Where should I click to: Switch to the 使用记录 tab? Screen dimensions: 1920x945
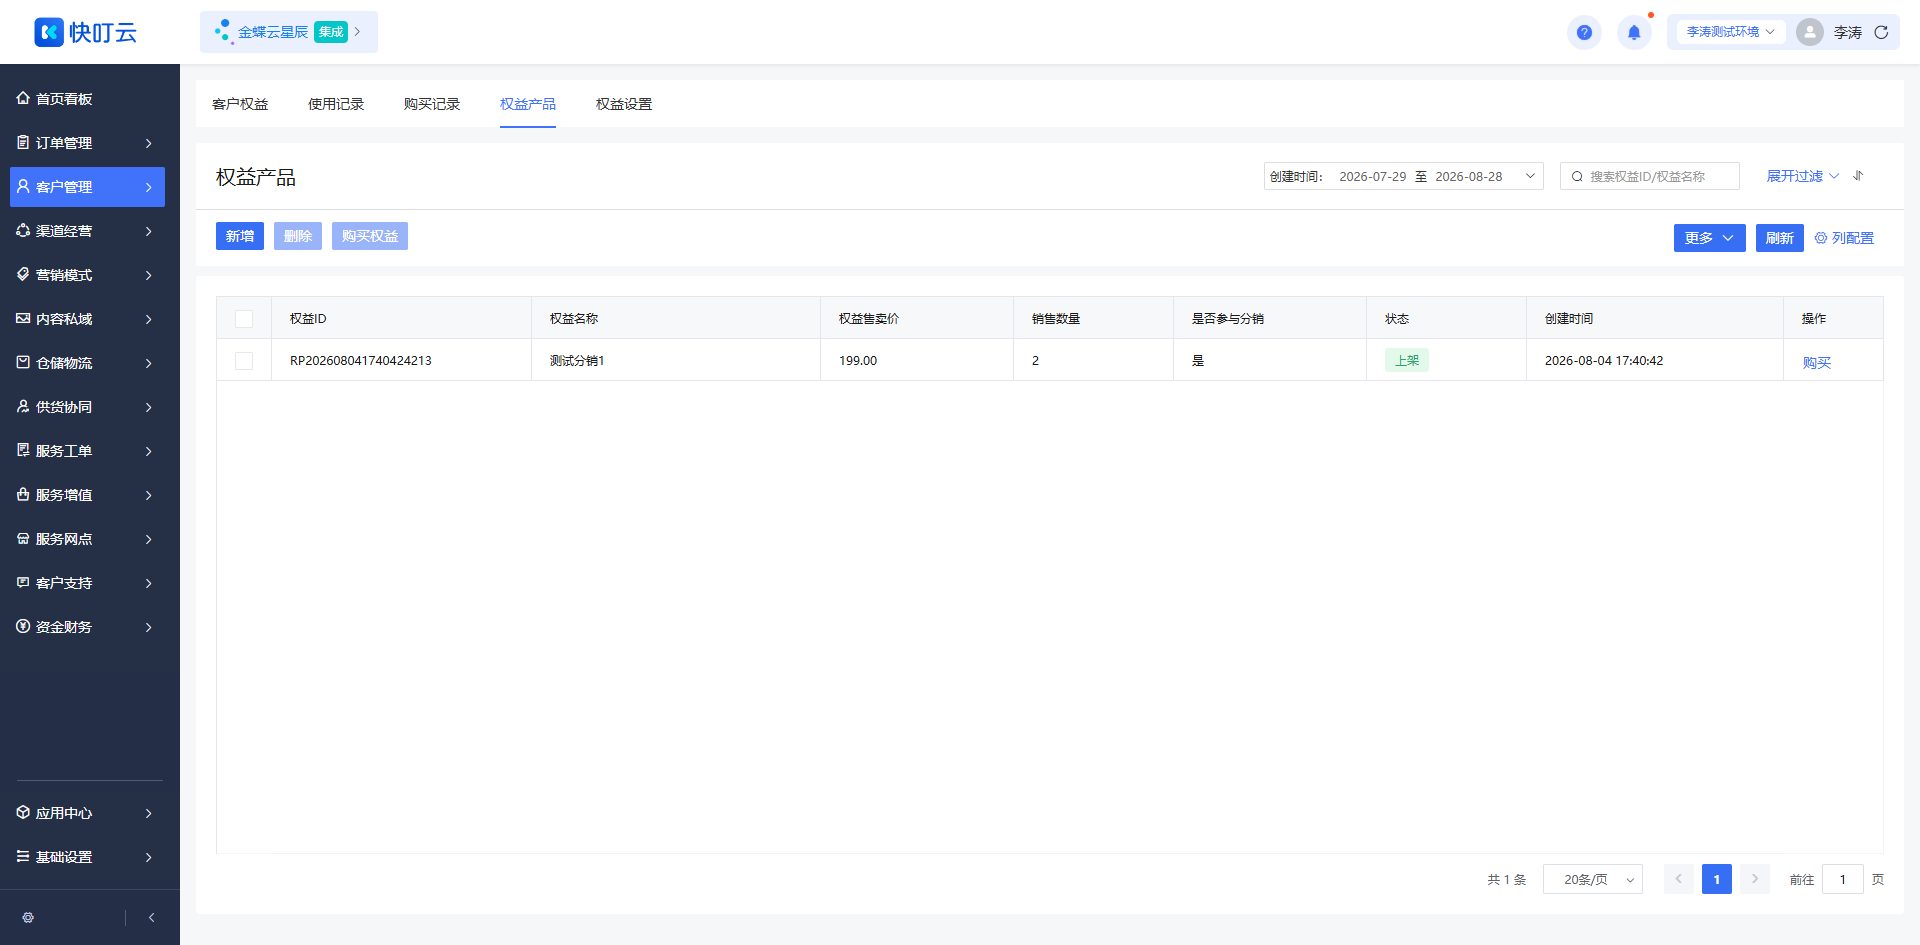tap(336, 104)
